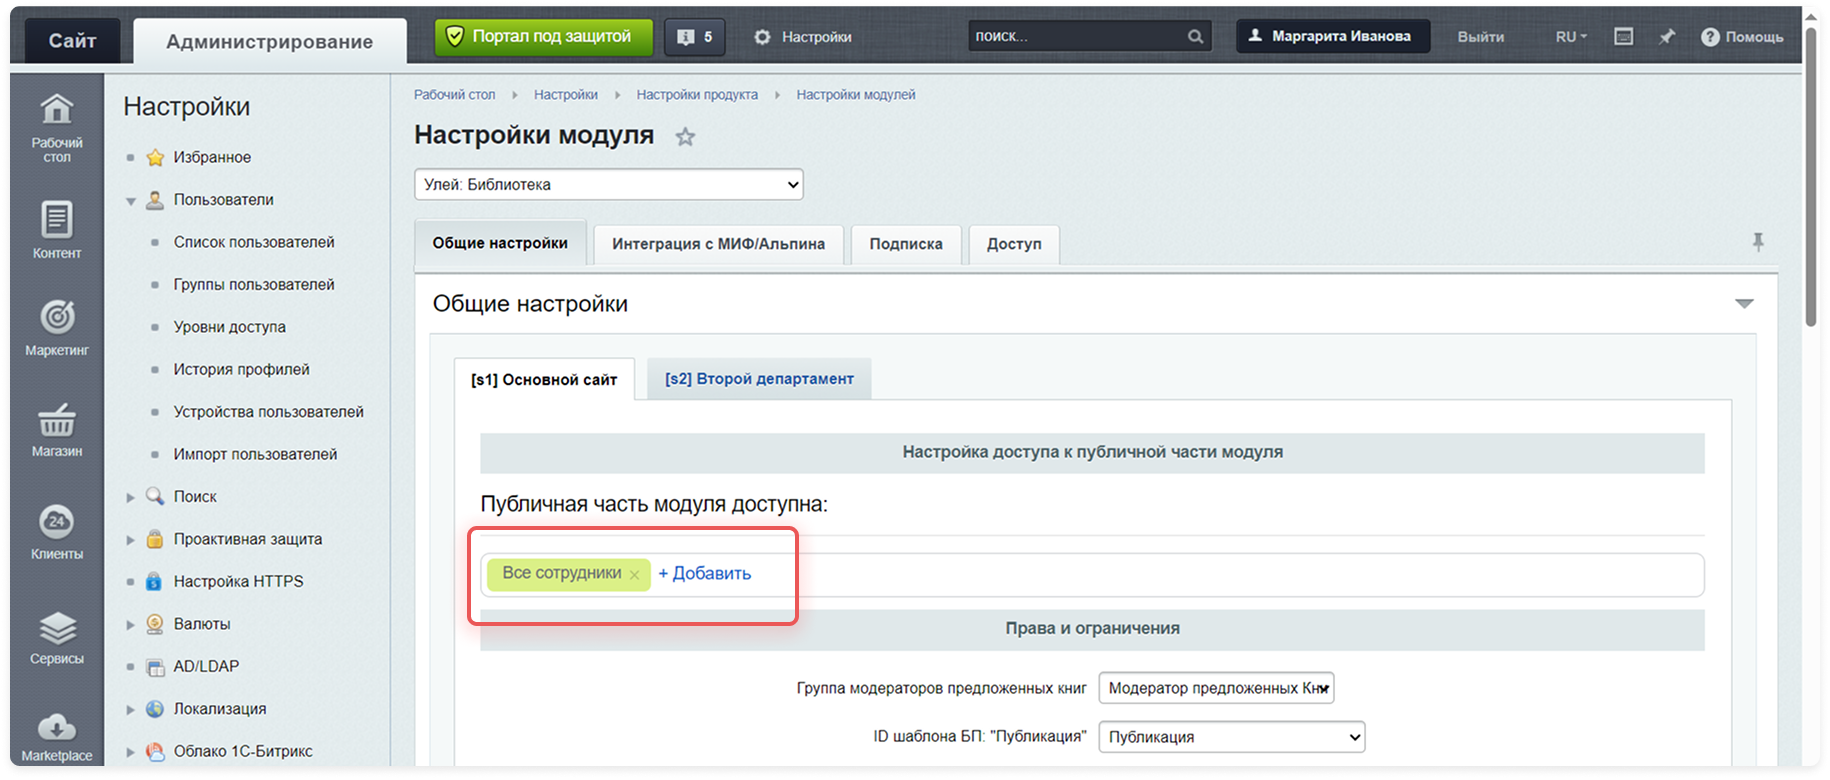
Task: Open the Улей: Библиотека module dropdown
Action: [x=609, y=184]
